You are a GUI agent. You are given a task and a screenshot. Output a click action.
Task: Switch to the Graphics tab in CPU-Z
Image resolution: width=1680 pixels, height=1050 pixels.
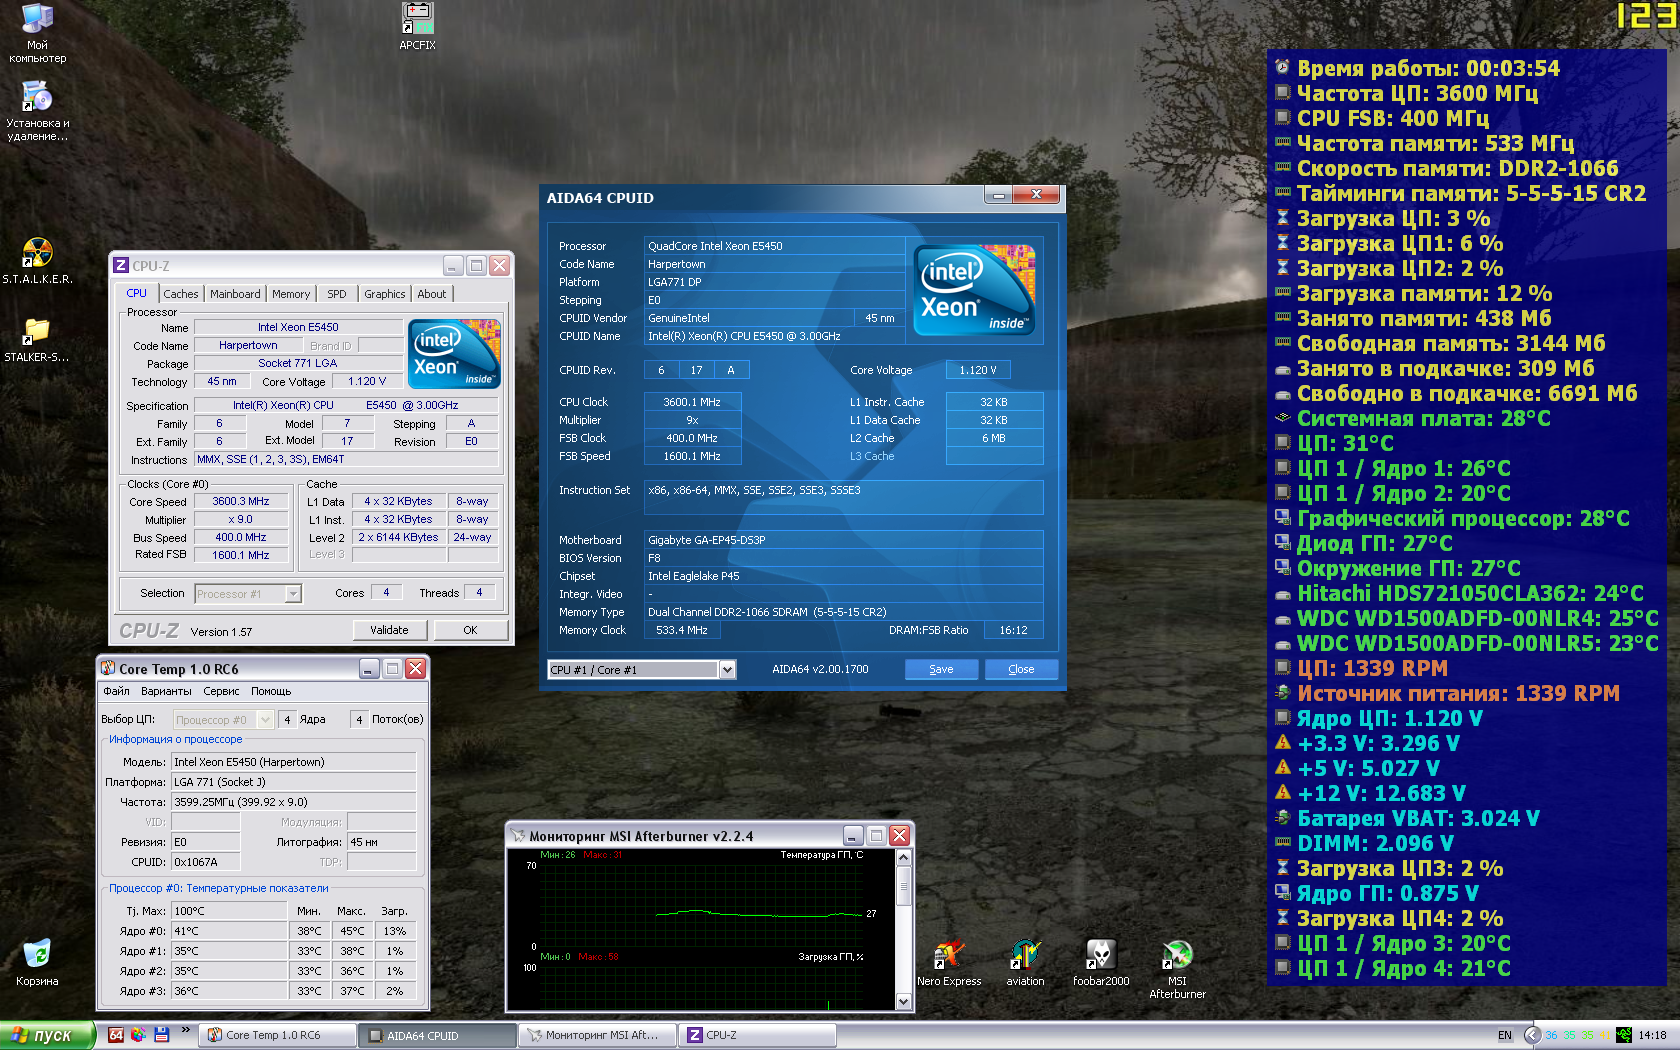(x=385, y=294)
